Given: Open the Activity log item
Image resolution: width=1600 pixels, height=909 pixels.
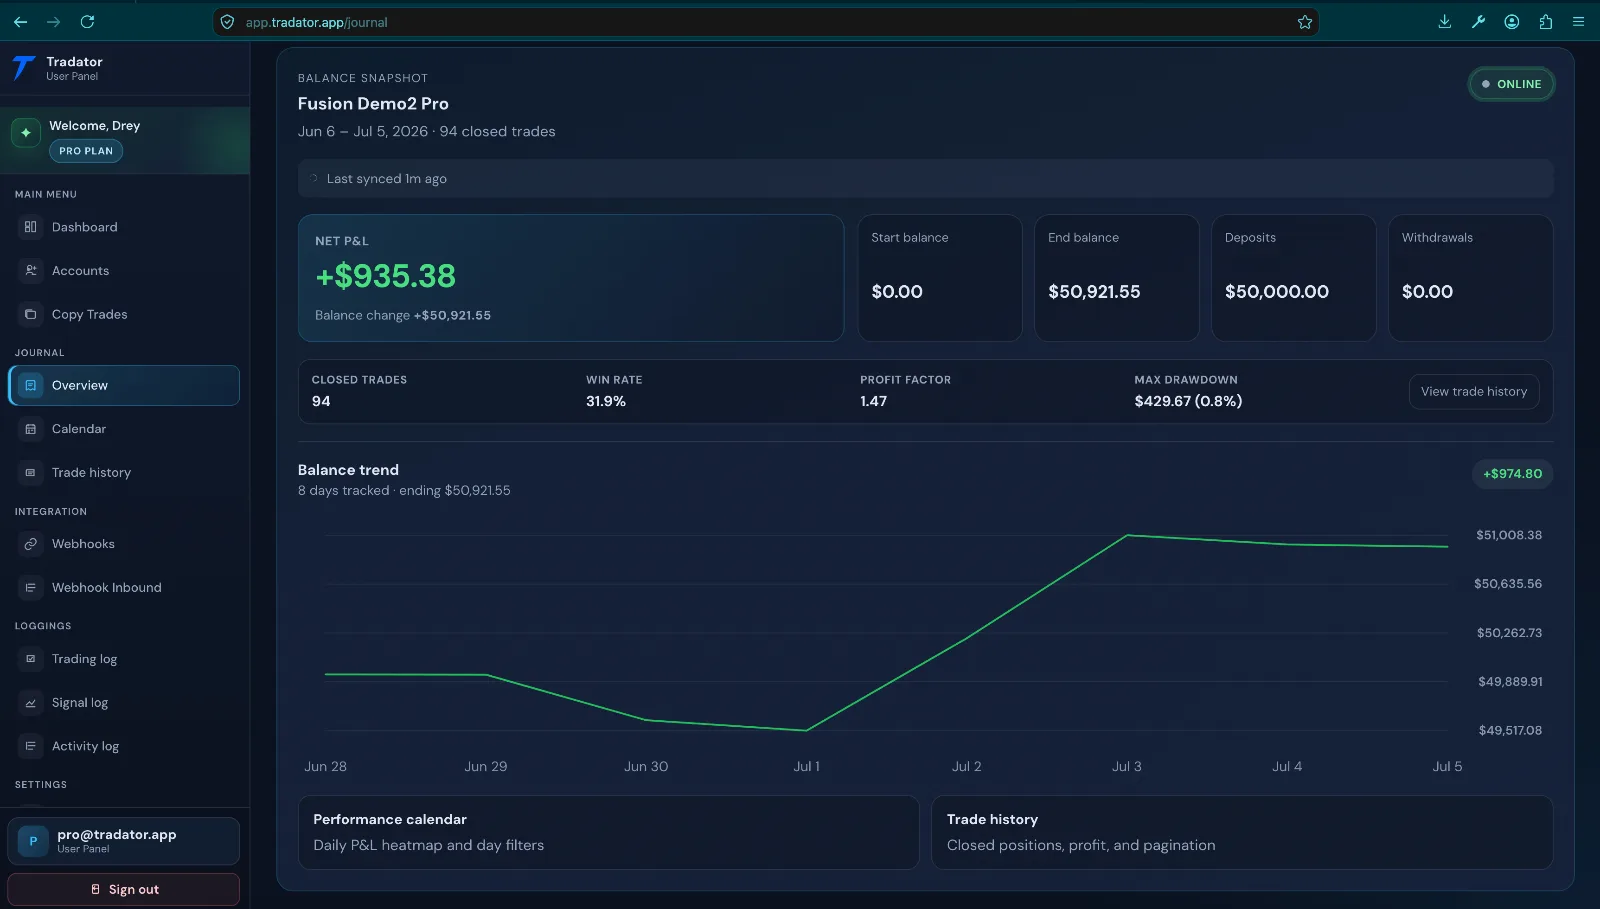Looking at the screenshot, I should [124, 746].
